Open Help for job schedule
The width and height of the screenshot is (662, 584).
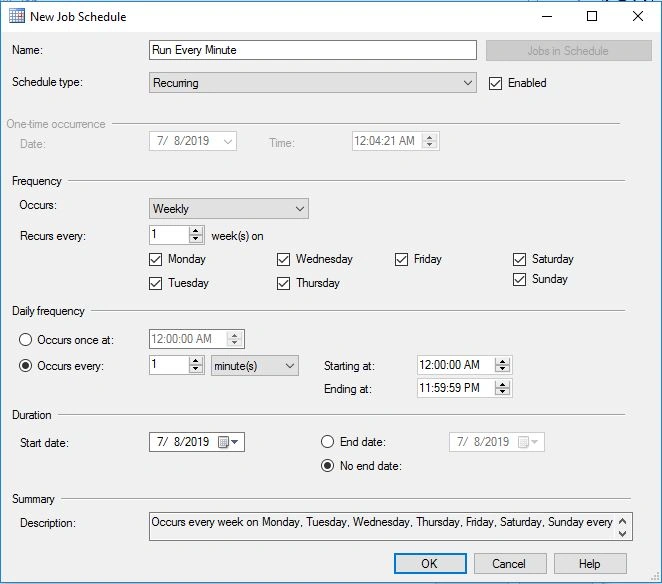pyautogui.click(x=590, y=564)
